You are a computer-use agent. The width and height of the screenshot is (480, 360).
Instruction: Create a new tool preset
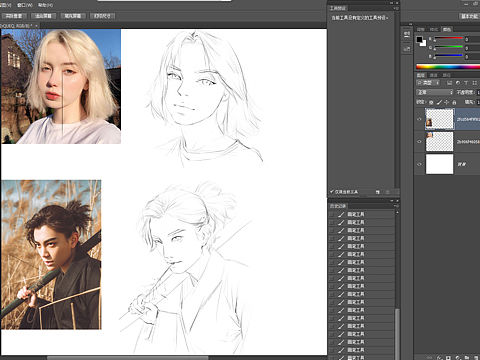[378, 192]
